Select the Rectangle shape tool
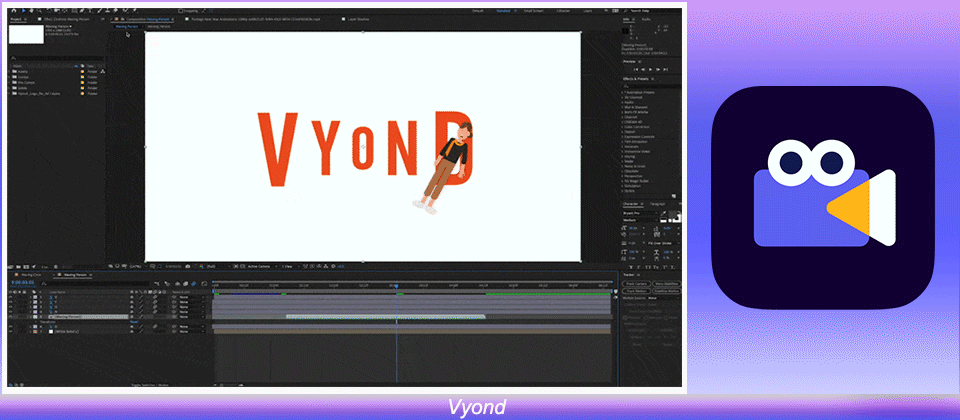 click(x=74, y=10)
